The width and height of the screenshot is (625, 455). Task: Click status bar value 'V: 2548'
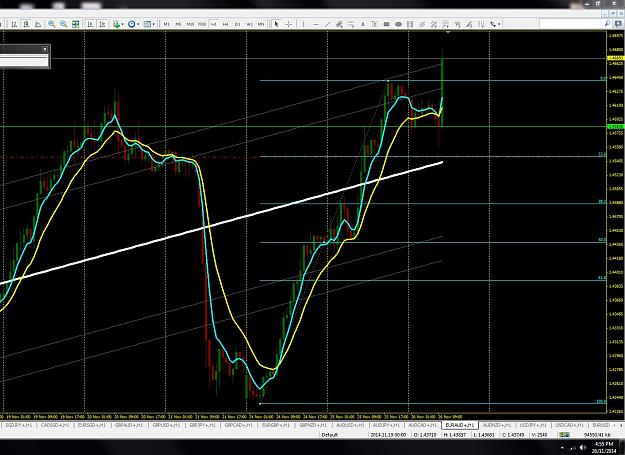[539, 435]
